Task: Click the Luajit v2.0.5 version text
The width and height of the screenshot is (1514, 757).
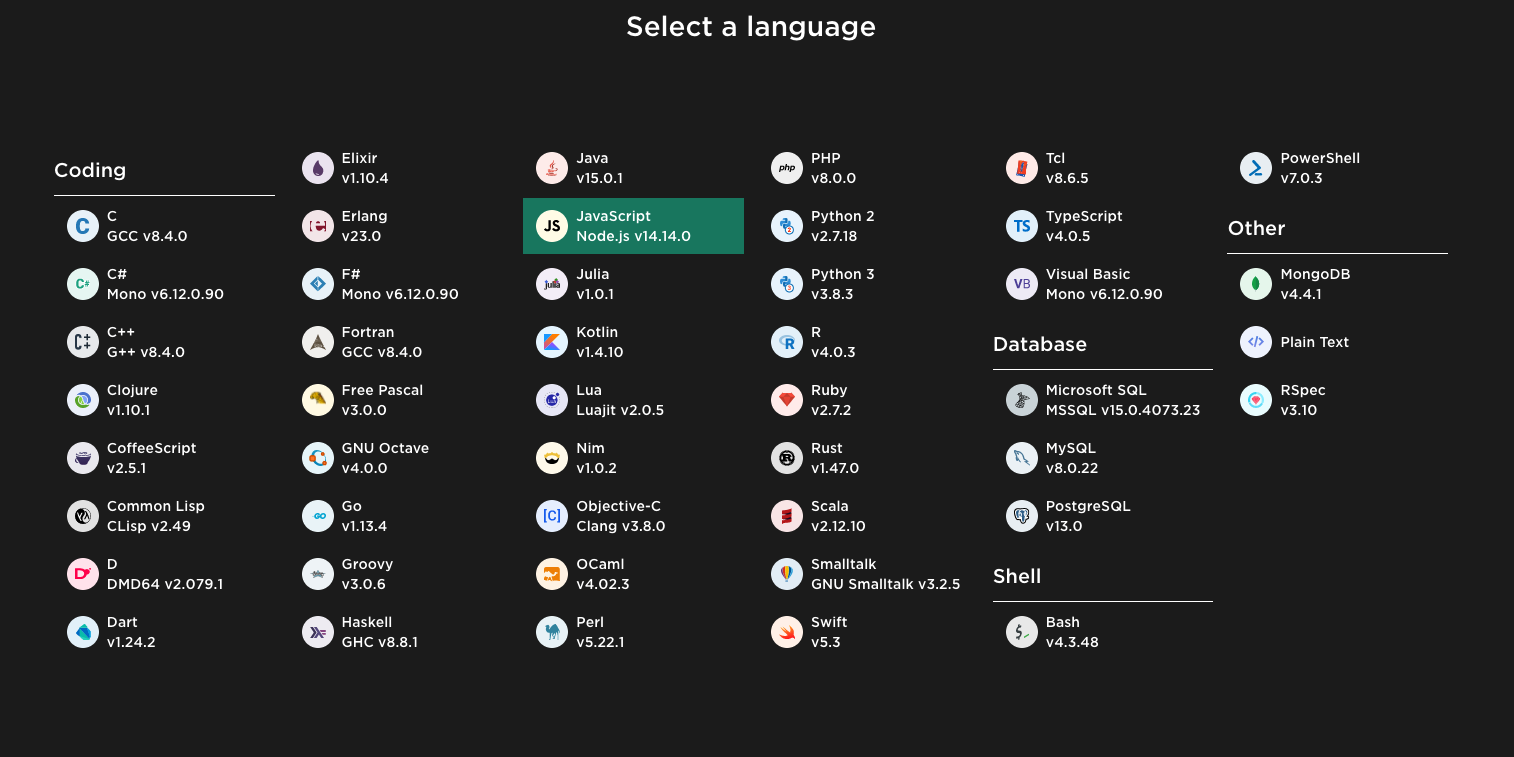Action: click(x=620, y=410)
